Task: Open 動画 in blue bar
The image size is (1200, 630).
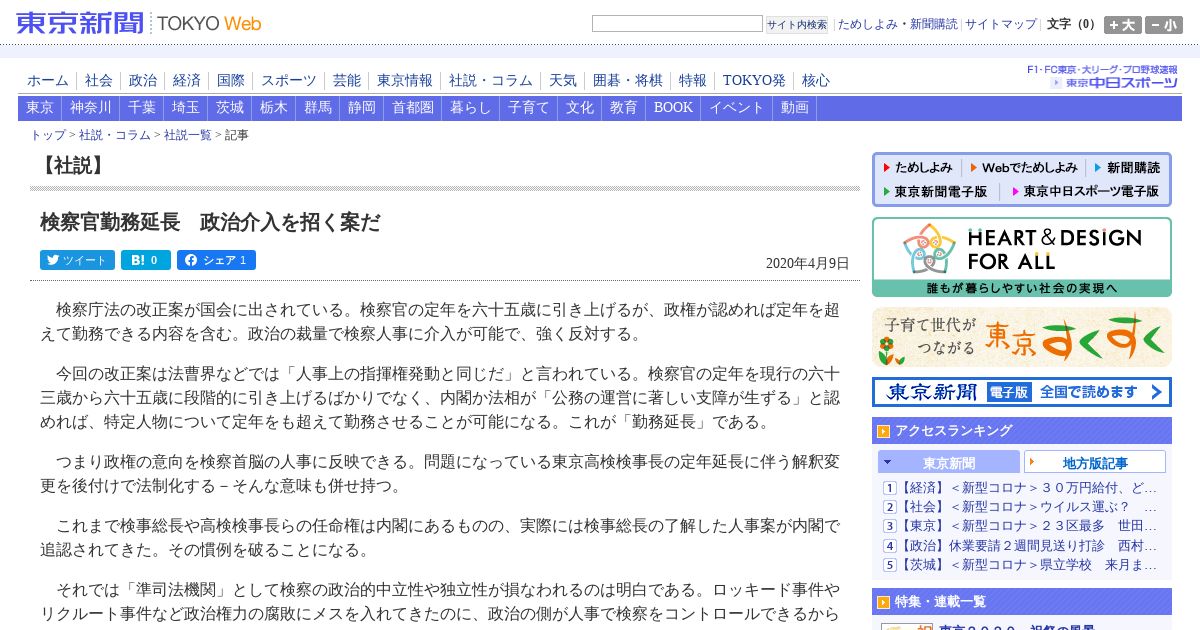Action: (795, 108)
